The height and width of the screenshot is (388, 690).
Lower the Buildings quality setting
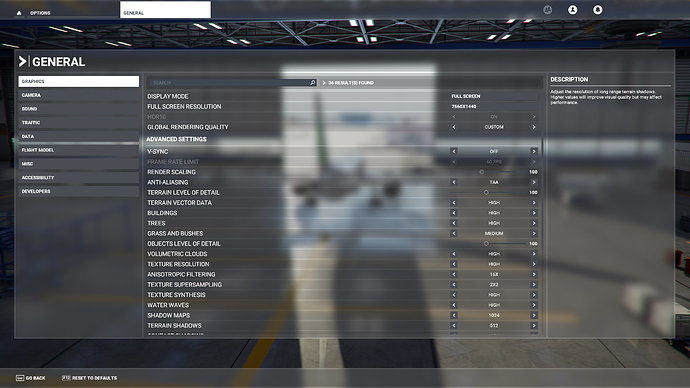coord(454,213)
